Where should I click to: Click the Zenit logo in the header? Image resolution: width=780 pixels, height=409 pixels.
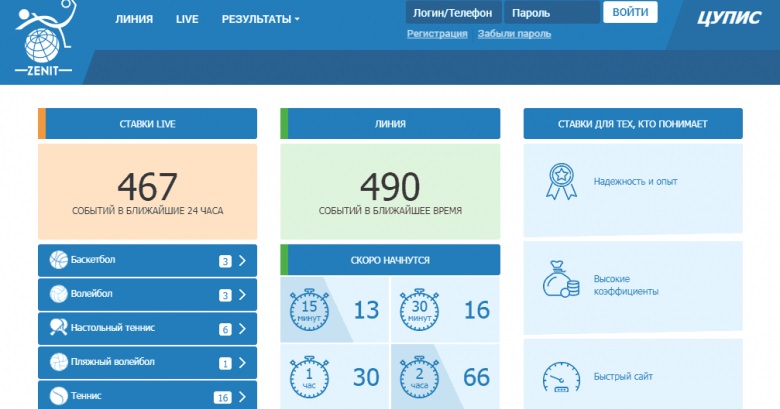pyautogui.click(x=44, y=41)
